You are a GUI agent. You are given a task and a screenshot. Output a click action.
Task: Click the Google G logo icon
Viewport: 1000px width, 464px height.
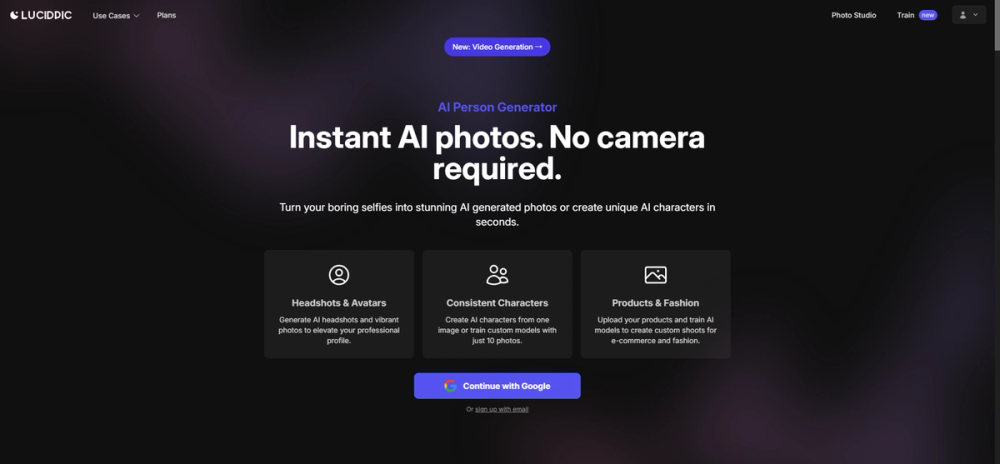[450, 386]
